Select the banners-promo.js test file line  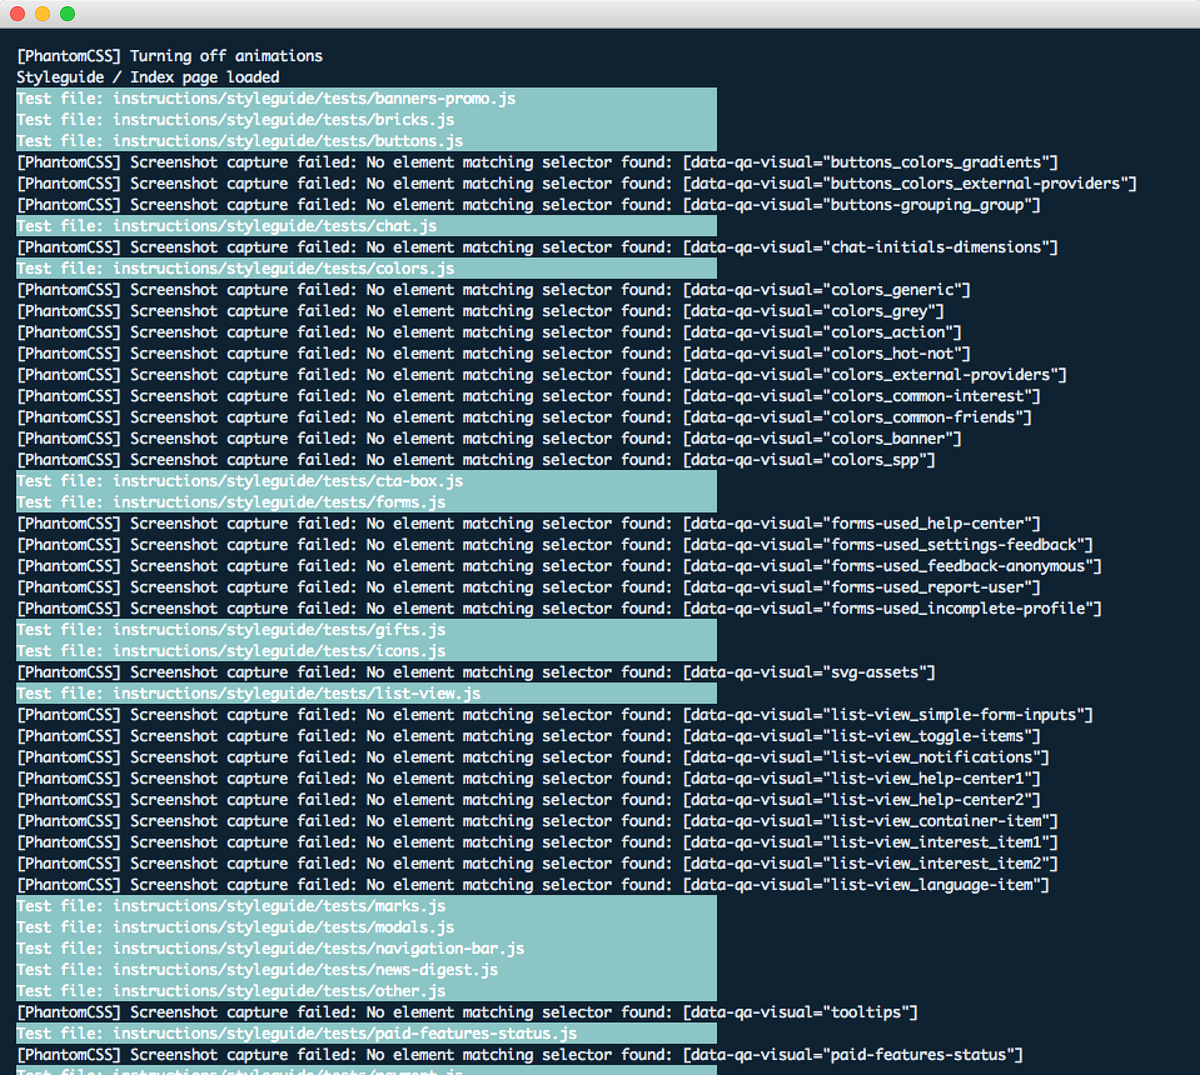367,98
